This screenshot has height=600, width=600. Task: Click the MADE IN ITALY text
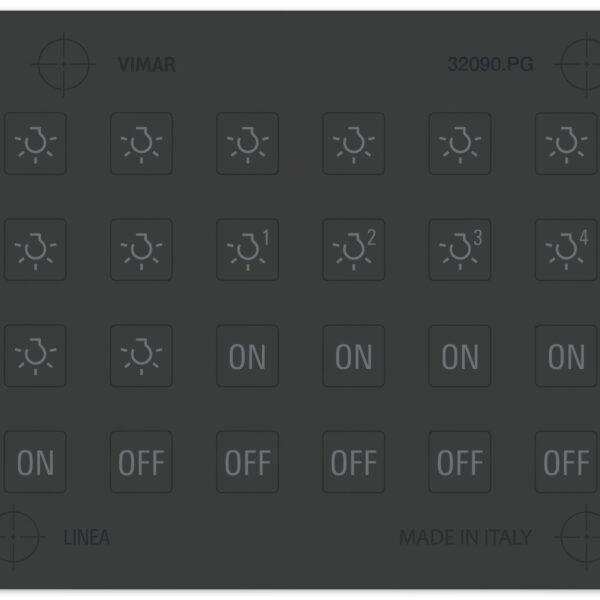[465, 537]
